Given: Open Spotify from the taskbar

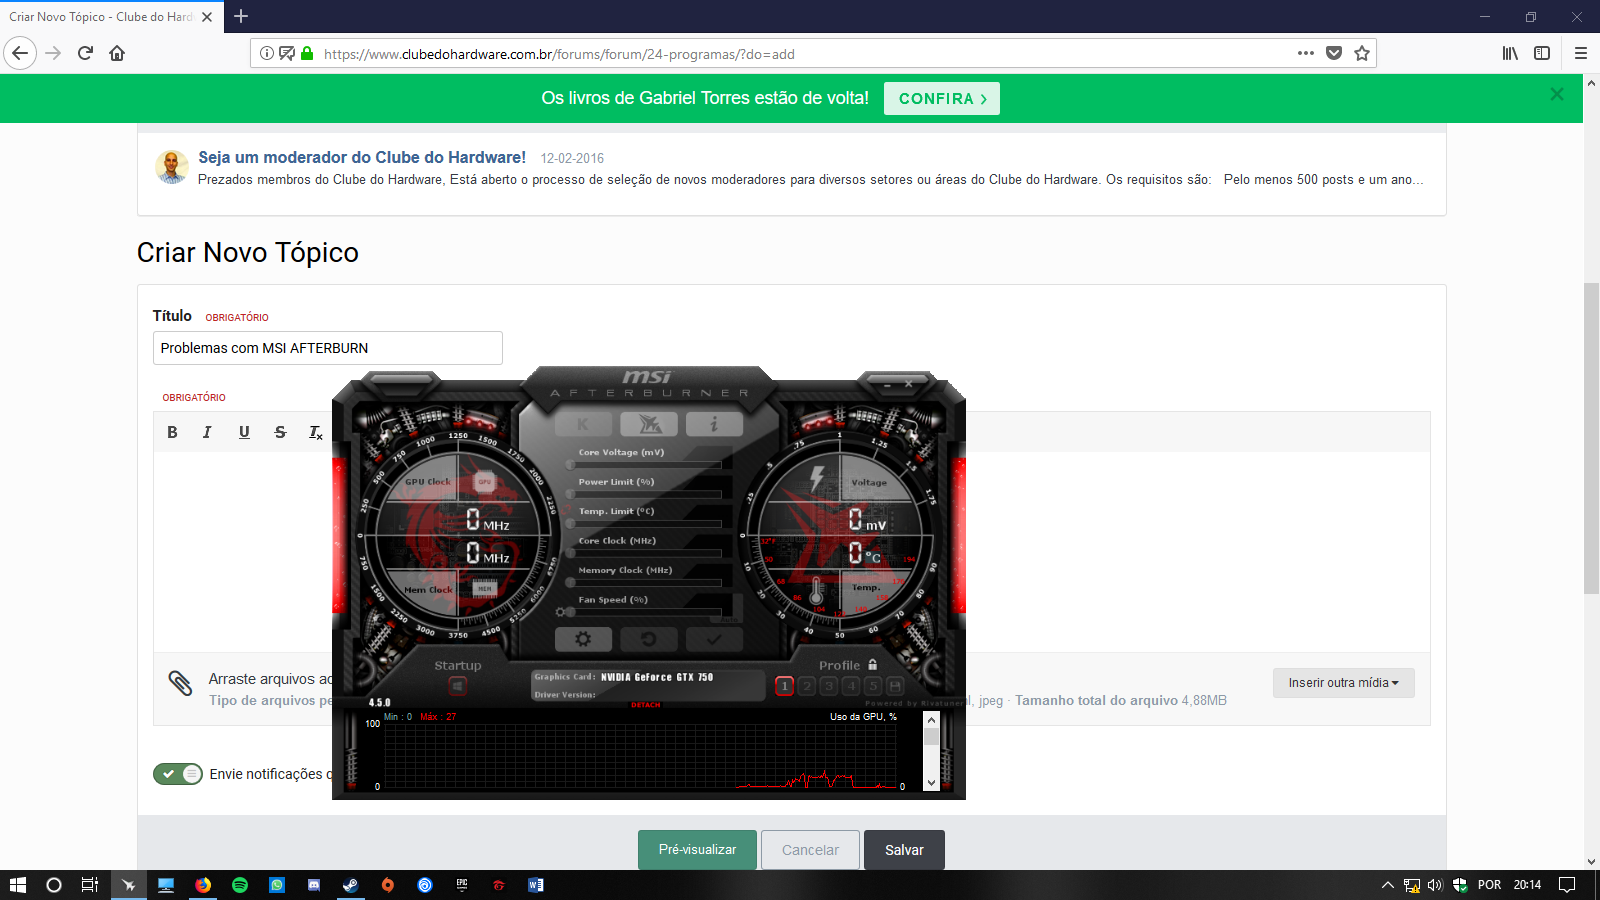Looking at the screenshot, I should click(x=240, y=885).
